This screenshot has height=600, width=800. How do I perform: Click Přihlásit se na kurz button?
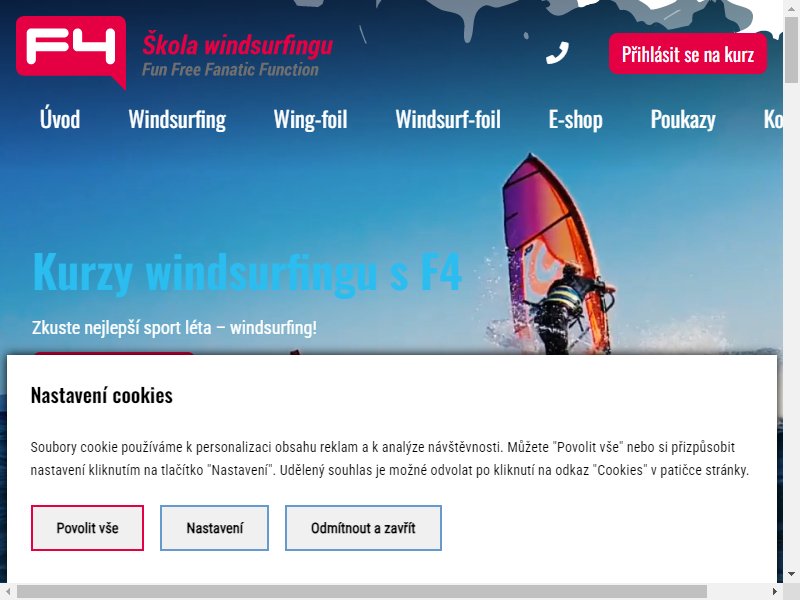pos(688,54)
